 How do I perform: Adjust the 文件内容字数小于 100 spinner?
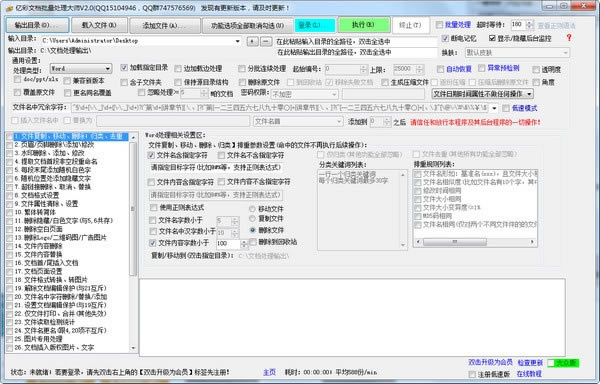tap(244, 244)
